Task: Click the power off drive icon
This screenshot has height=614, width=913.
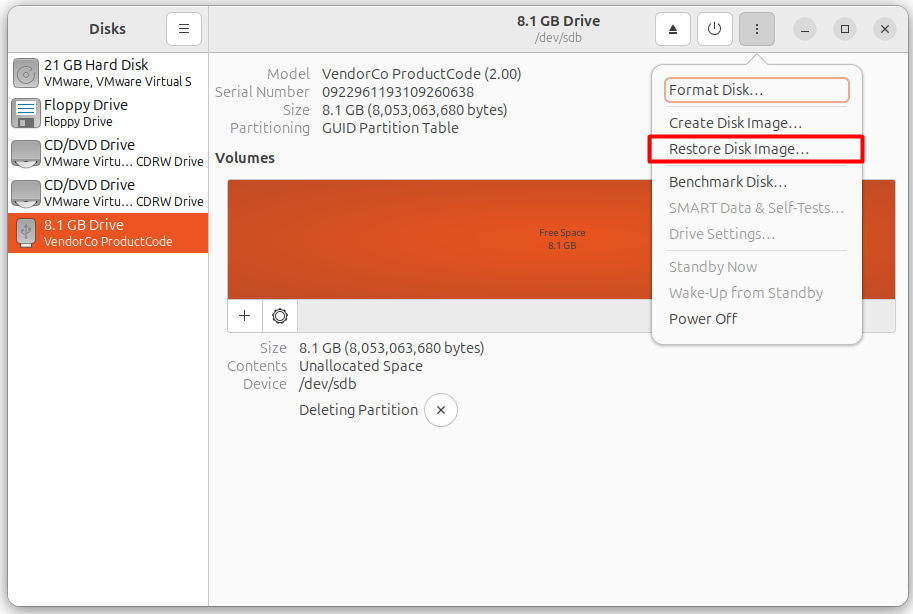Action: [x=714, y=29]
